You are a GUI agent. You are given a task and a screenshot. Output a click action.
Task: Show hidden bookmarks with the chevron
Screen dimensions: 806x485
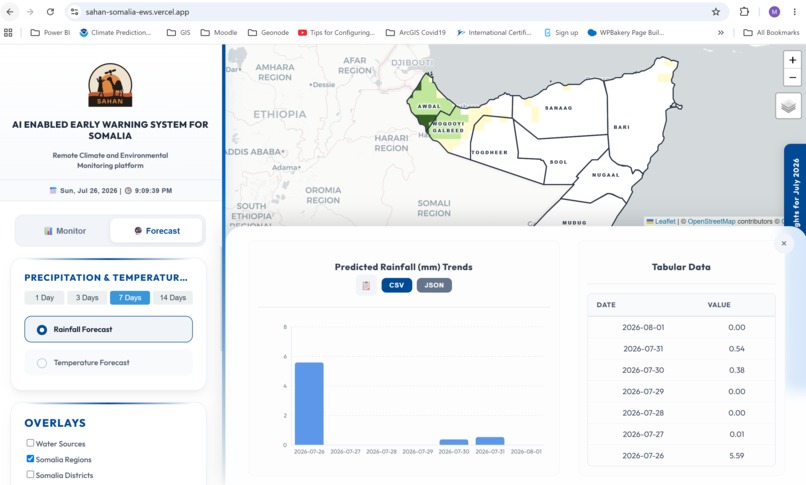pos(721,32)
